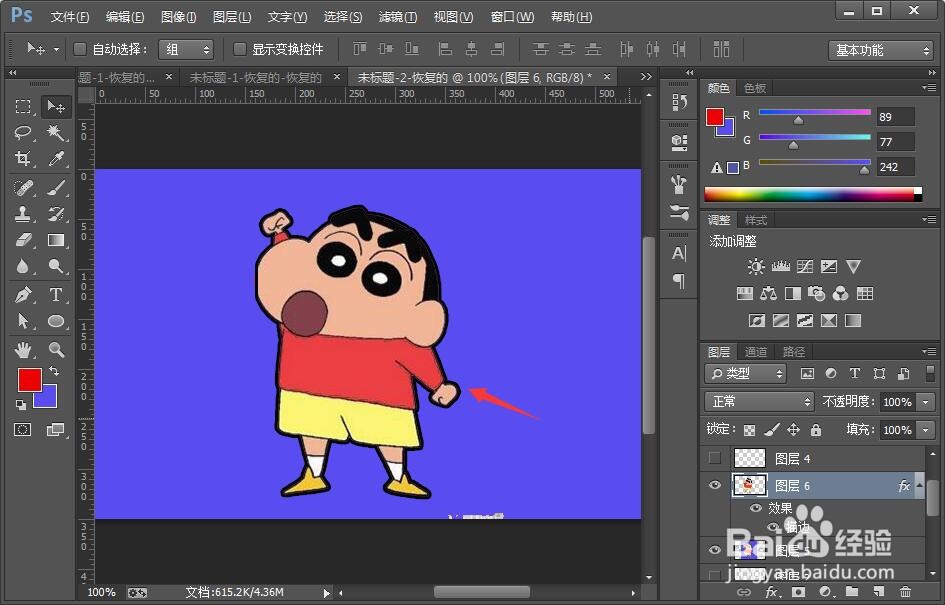Image resolution: width=945 pixels, height=605 pixels.
Task: Open 图像(I) menu
Action: (178, 17)
